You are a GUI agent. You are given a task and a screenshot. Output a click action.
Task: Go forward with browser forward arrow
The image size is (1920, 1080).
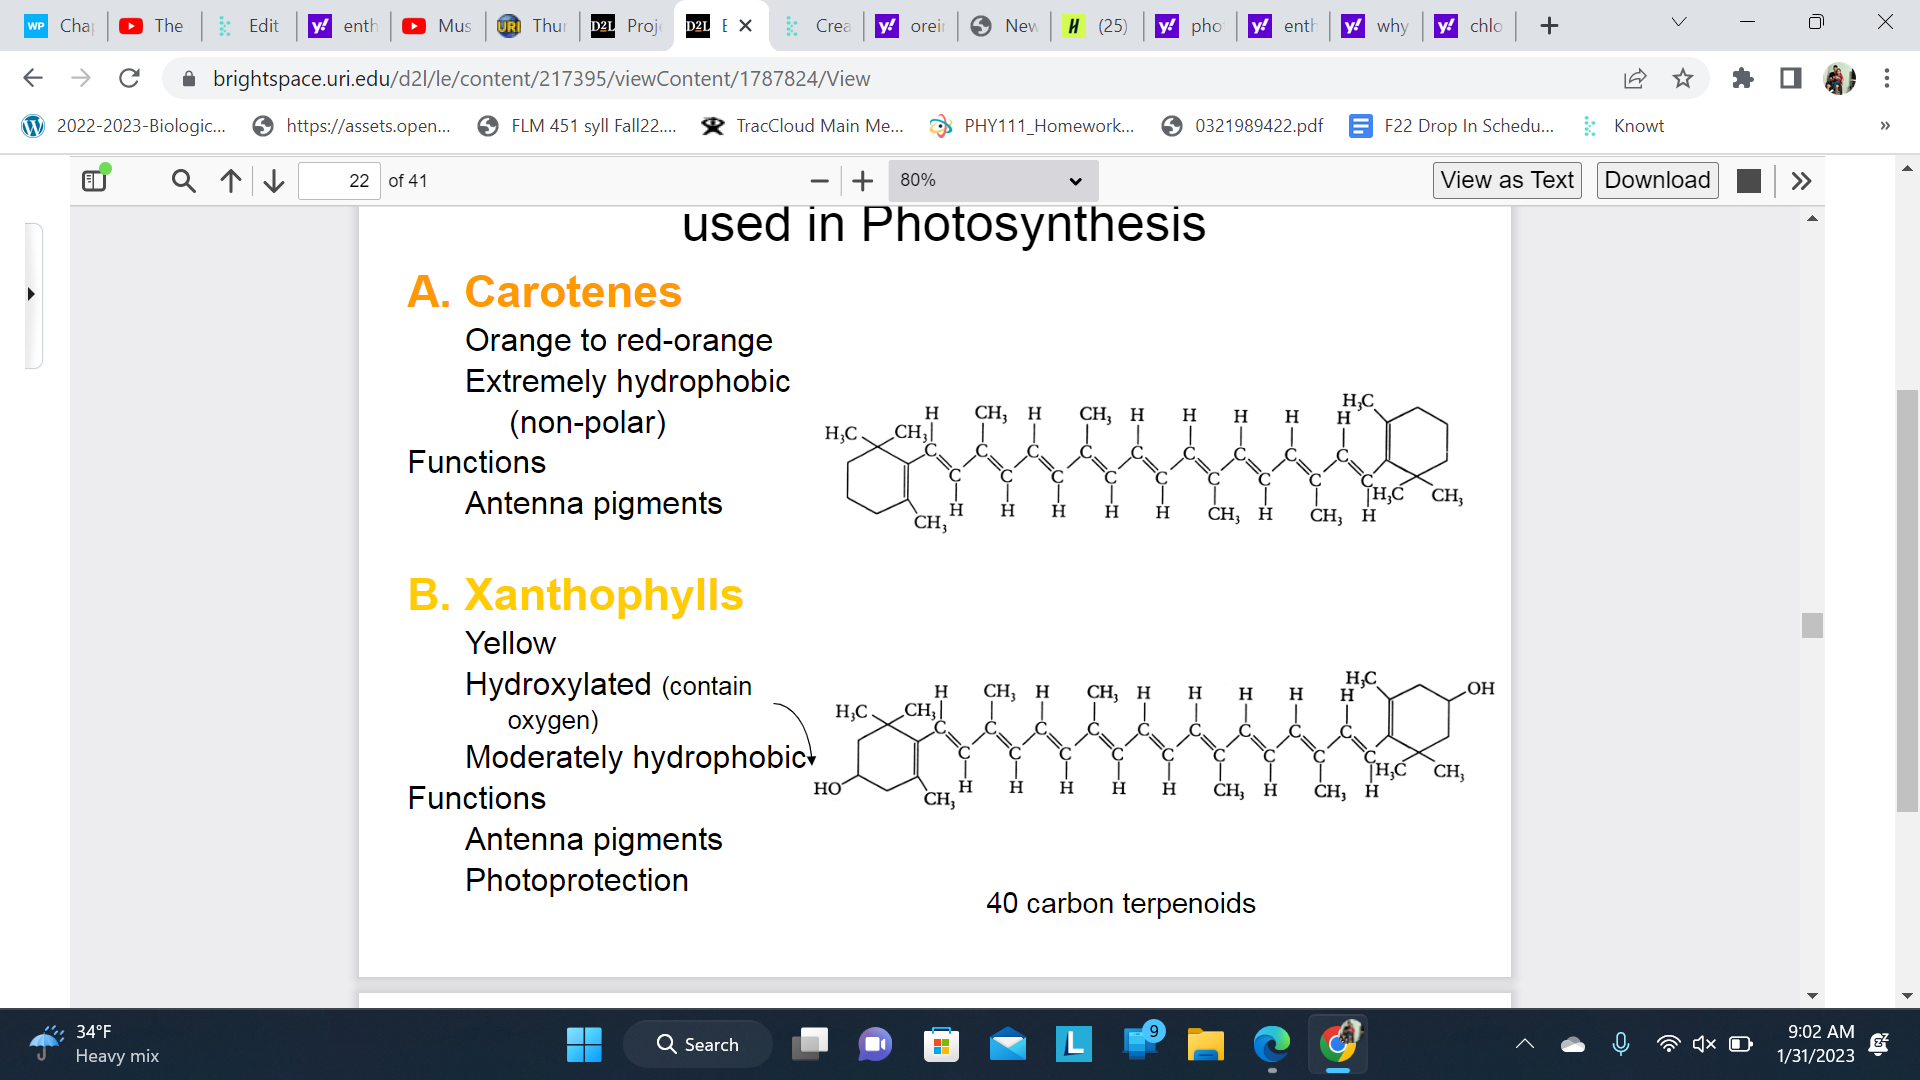pyautogui.click(x=81, y=78)
